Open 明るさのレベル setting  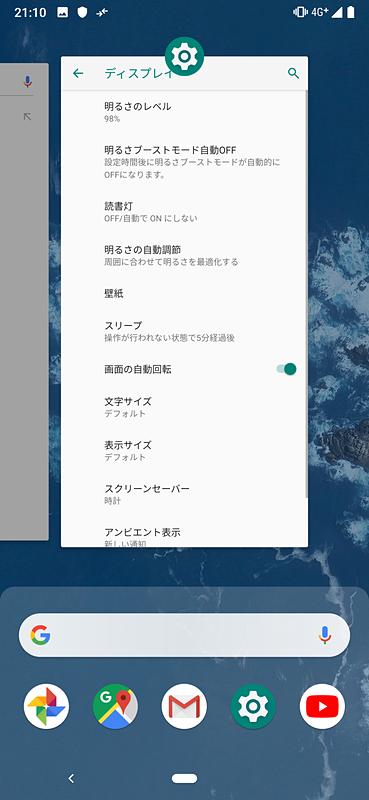click(x=184, y=112)
